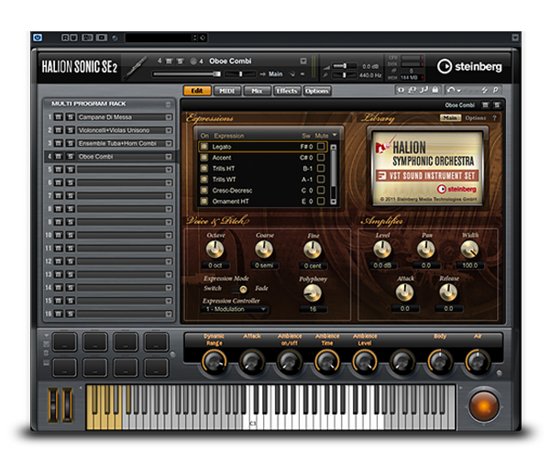Flip the Expression Mode Switch/Fade toggle

[x=239, y=289]
